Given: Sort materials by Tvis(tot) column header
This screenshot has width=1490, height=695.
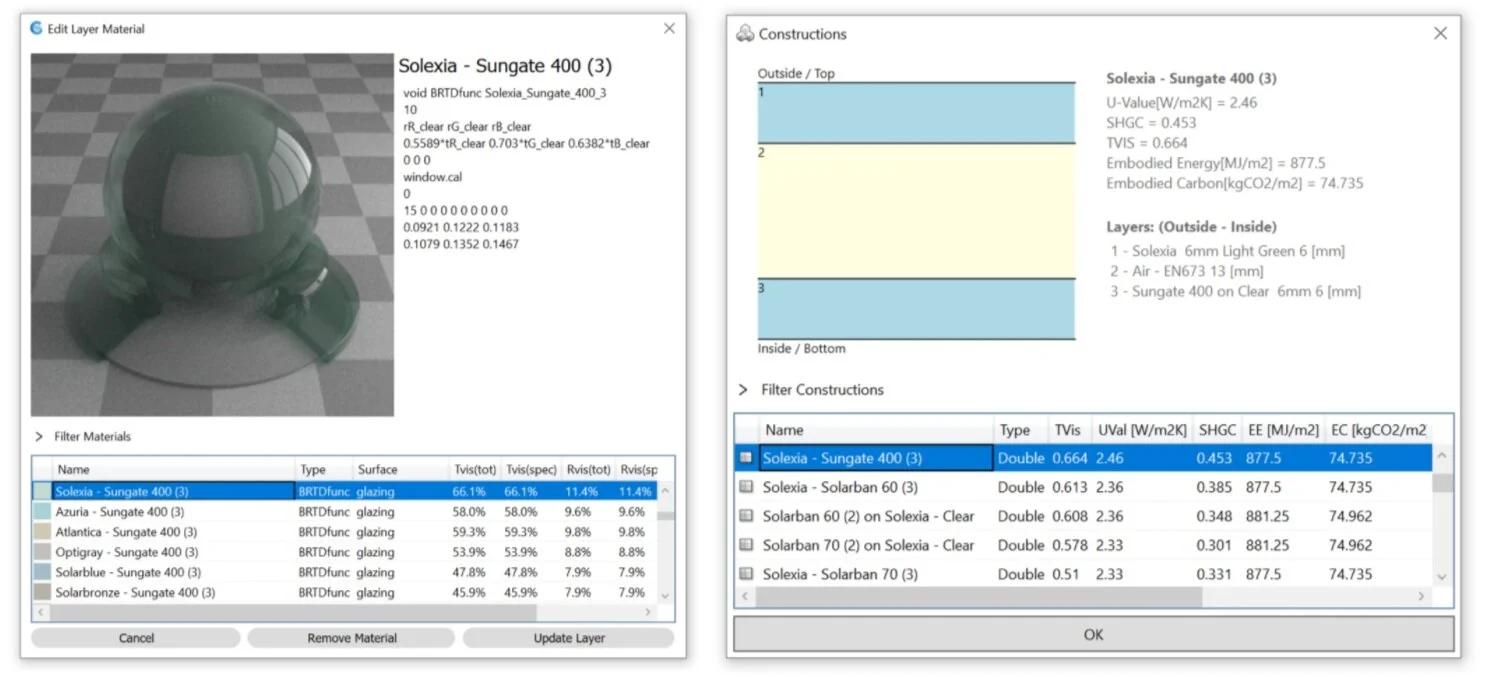Looking at the screenshot, I should click(474, 469).
